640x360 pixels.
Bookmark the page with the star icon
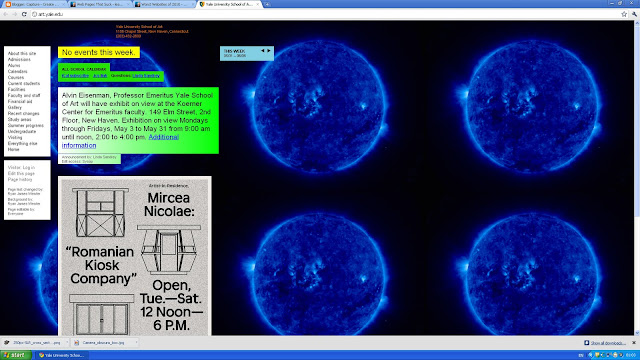[x=624, y=14]
